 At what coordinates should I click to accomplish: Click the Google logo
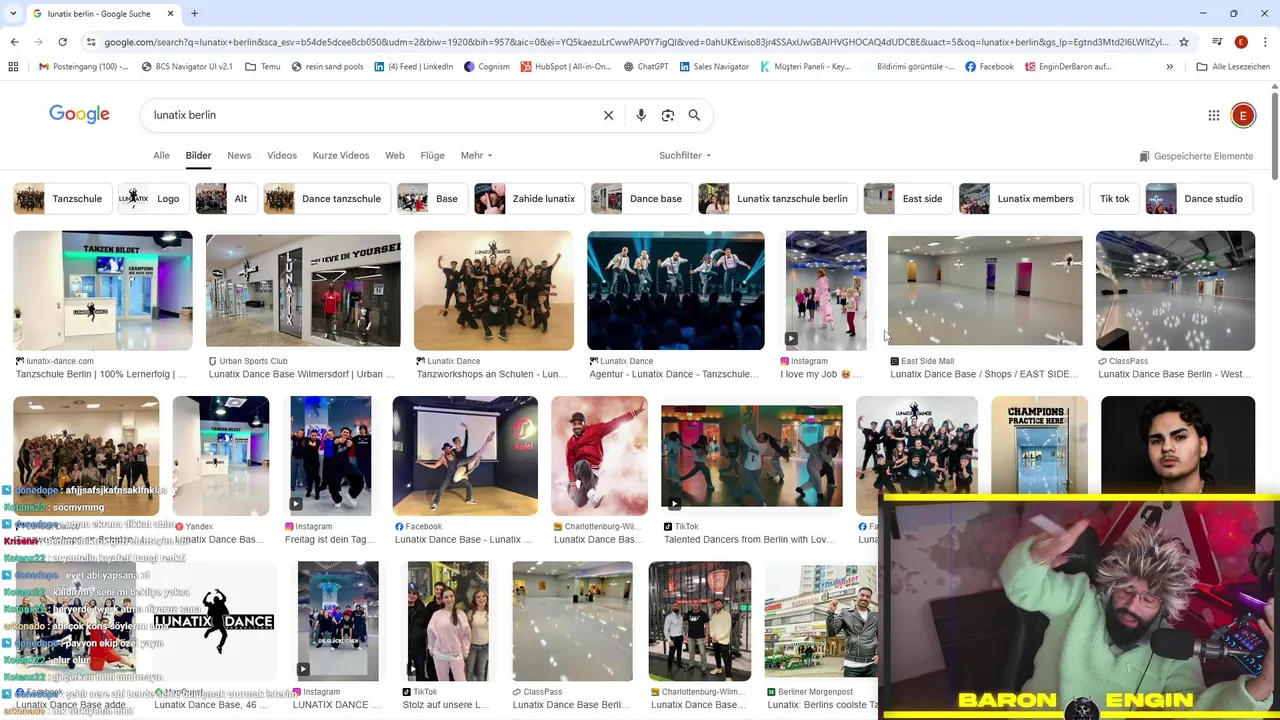click(79, 114)
